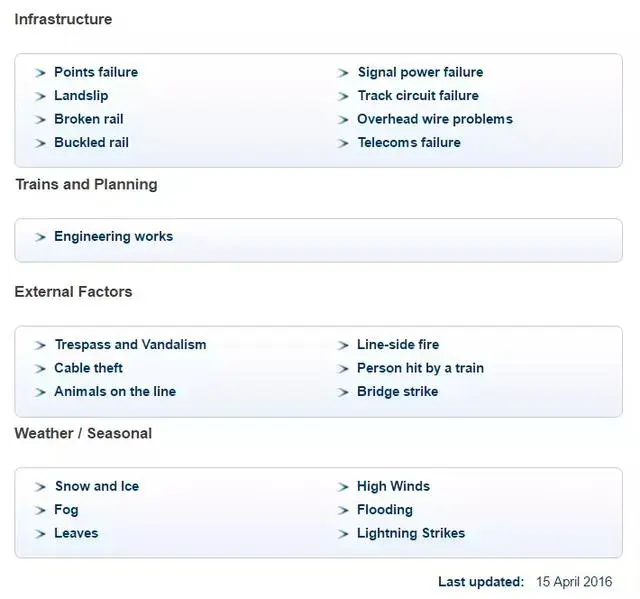Viewport: 640px width, 599px height.
Task: Open Track circuit failure page
Action: [418, 95]
